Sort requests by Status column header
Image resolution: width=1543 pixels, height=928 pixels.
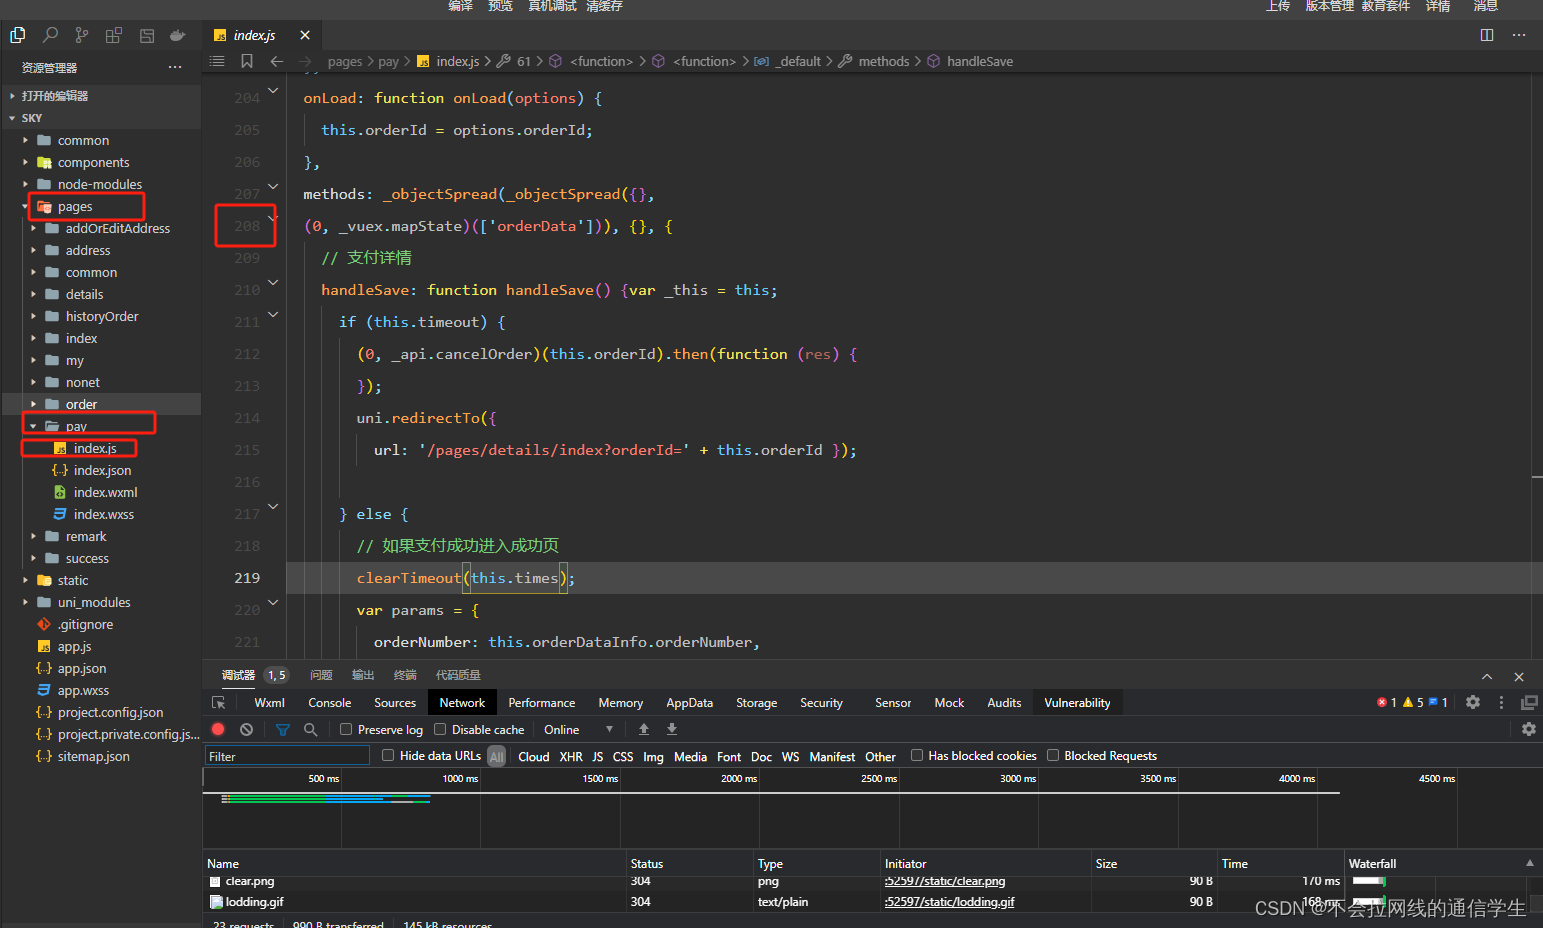click(x=690, y=863)
